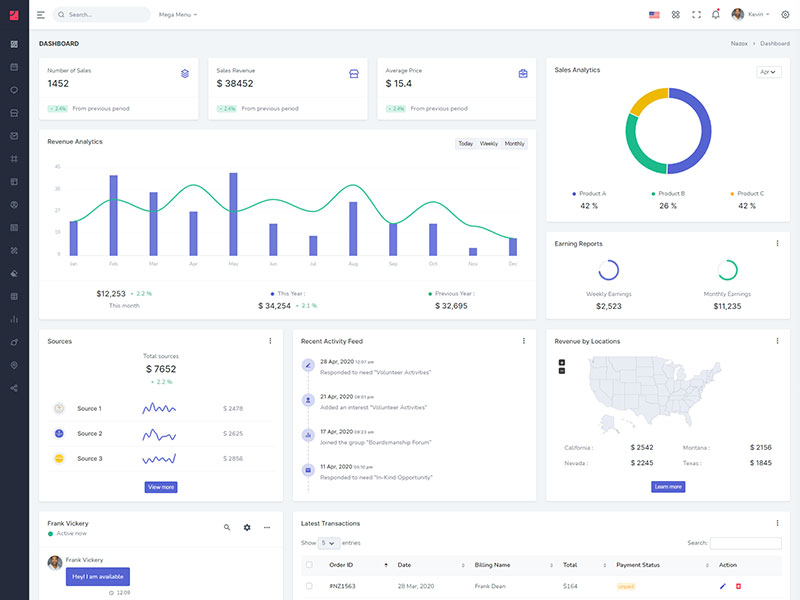Open the notifications bell

pos(715,15)
